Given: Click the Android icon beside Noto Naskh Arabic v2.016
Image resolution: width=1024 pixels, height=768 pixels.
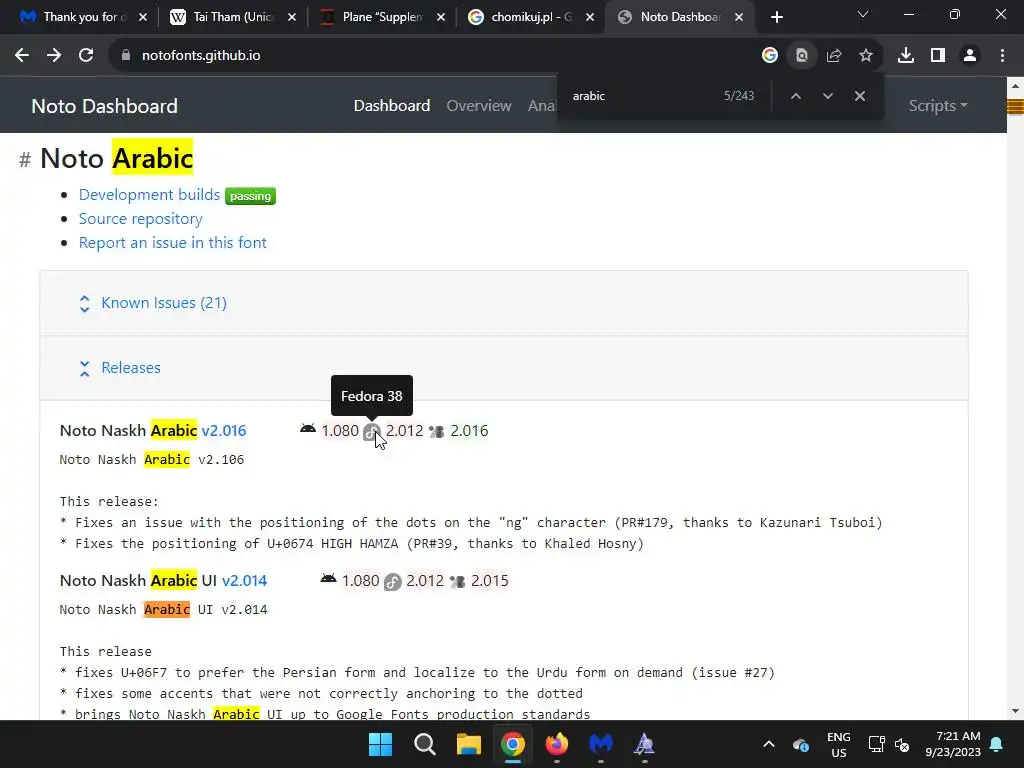Looking at the screenshot, I should pos(308,429).
